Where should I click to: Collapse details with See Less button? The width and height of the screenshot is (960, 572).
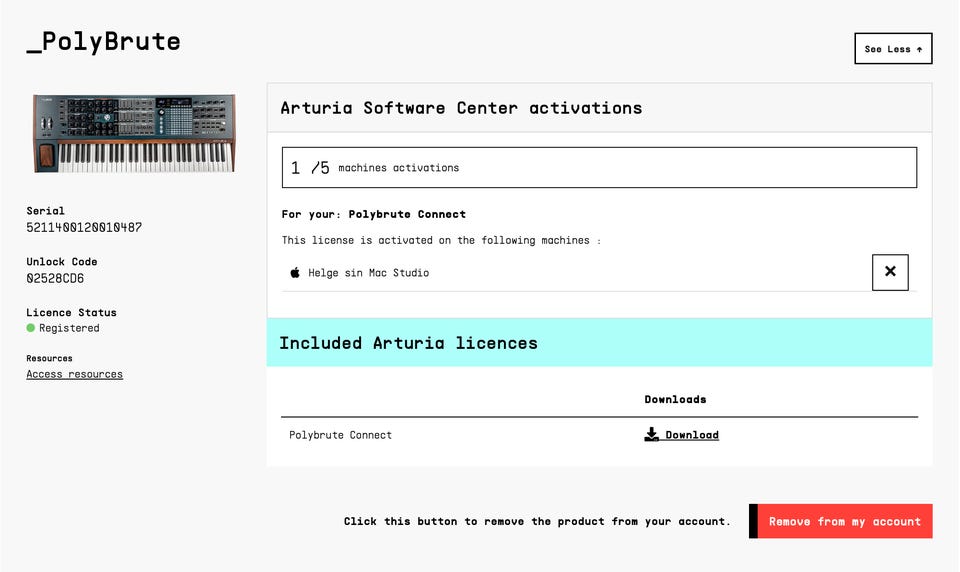[x=893, y=48]
